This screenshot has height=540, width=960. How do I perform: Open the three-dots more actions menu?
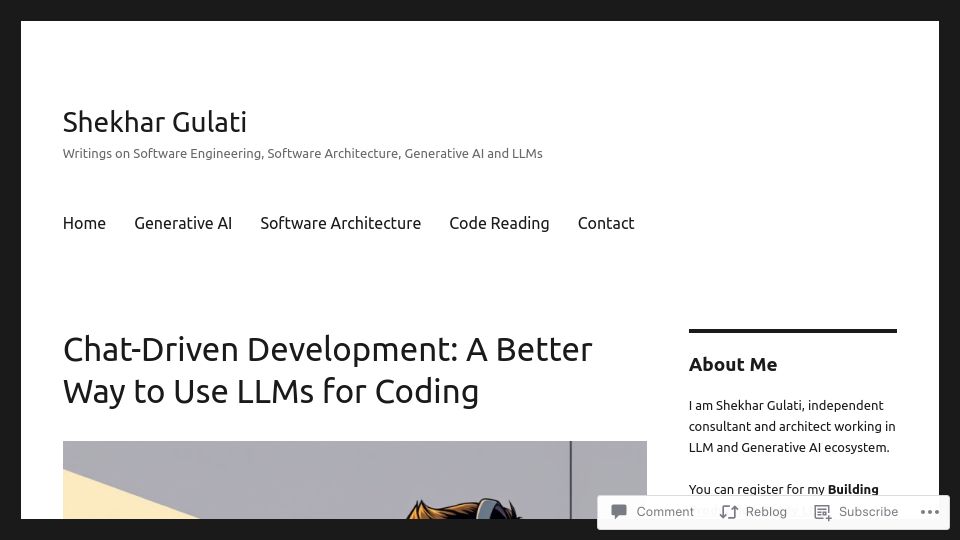coord(929,512)
